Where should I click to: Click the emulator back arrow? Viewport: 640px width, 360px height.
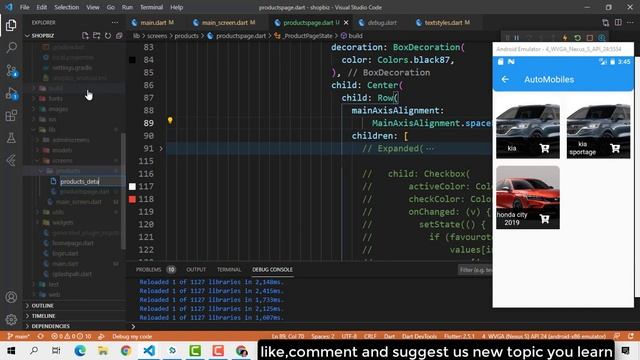(x=505, y=79)
